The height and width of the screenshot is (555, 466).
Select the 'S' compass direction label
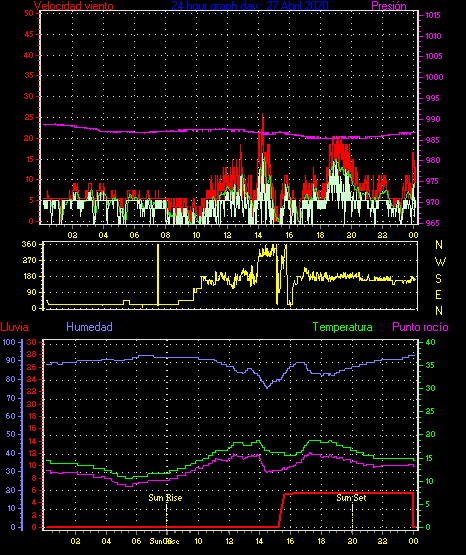click(438, 279)
